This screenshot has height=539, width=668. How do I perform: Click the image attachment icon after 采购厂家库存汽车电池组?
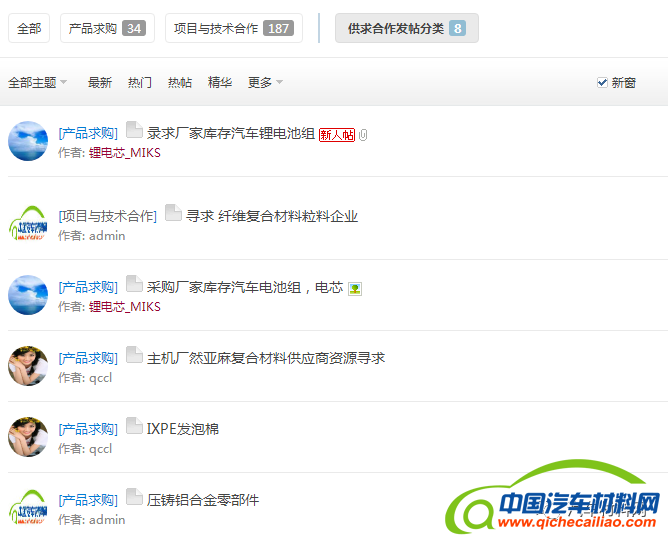click(x=355, y=289)
